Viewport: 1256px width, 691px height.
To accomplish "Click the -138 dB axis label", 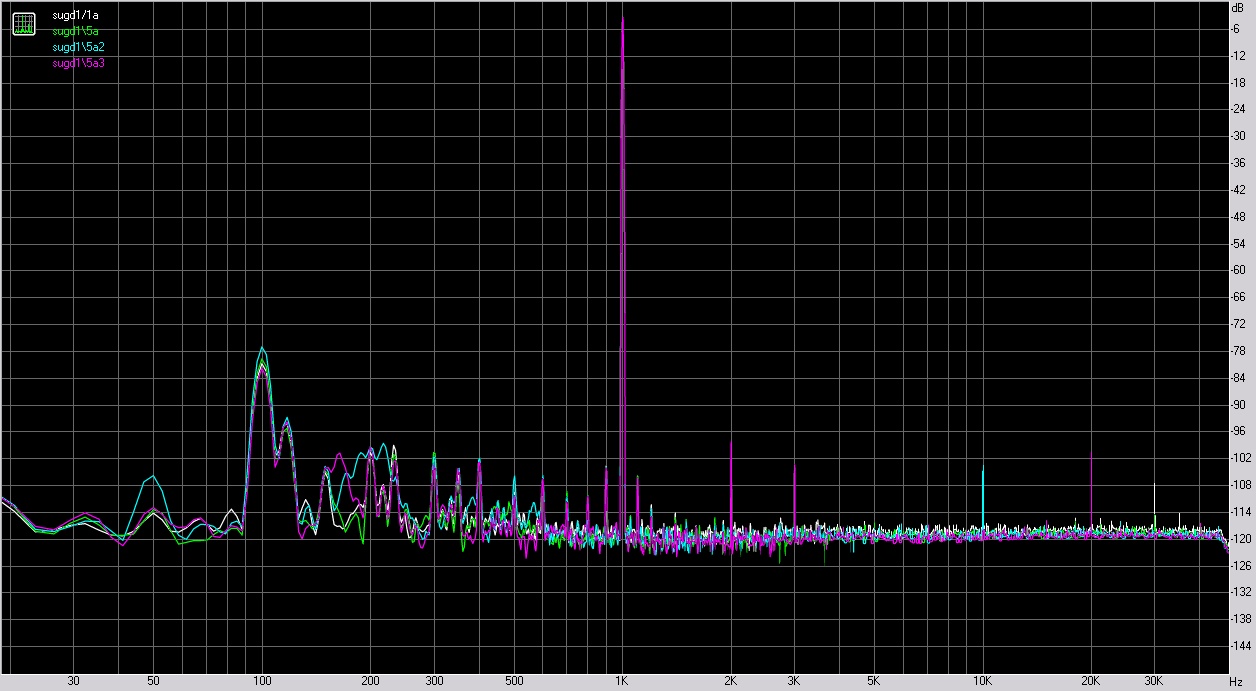I will (x=1242, y=621).
